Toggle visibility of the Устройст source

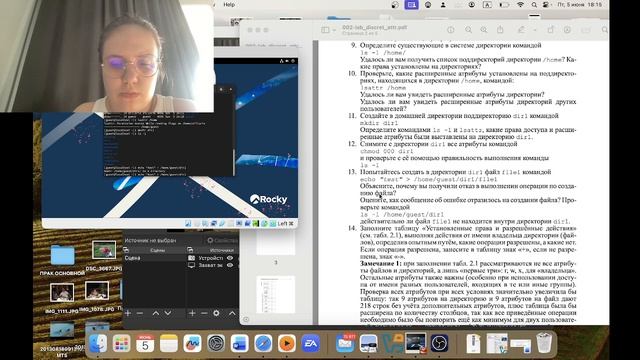[230, 258]
